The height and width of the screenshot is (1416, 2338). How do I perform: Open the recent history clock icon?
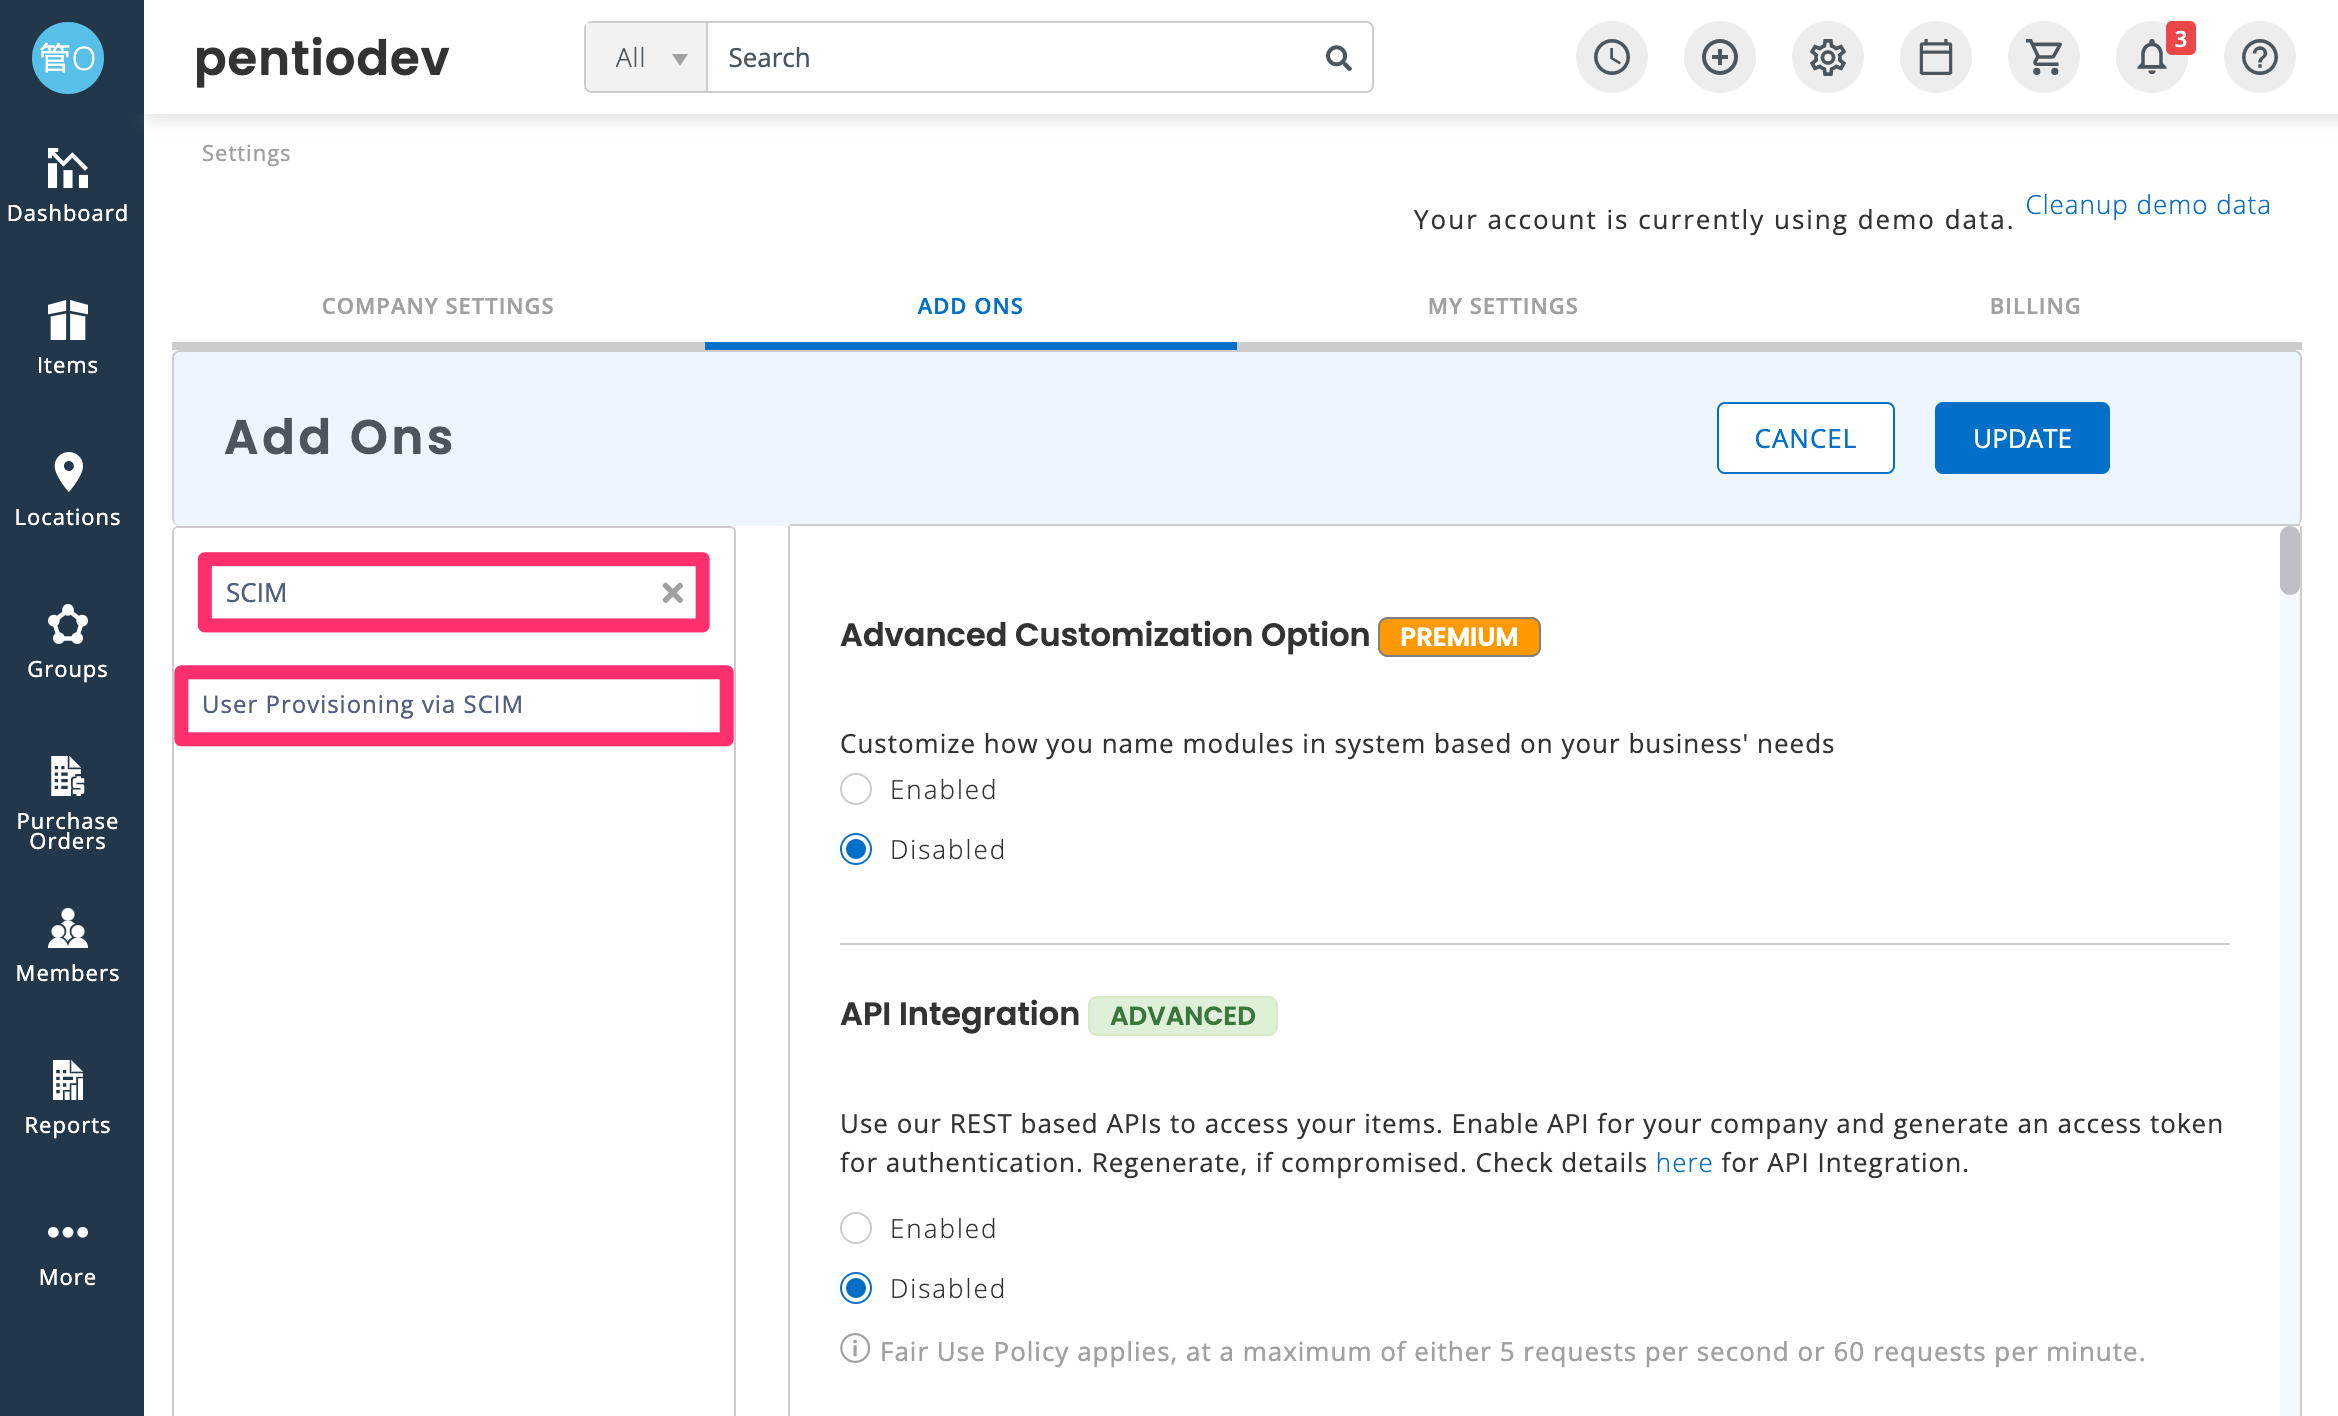pyautogui.click(x=1612, y=57)
